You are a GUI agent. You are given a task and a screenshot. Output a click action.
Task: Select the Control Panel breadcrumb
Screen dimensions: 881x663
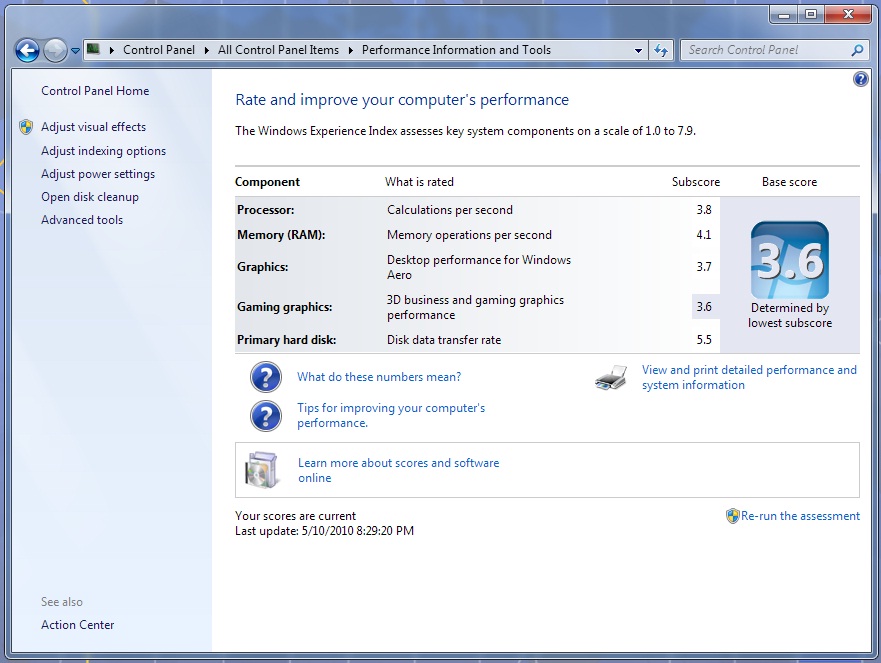tap(159, 50)
